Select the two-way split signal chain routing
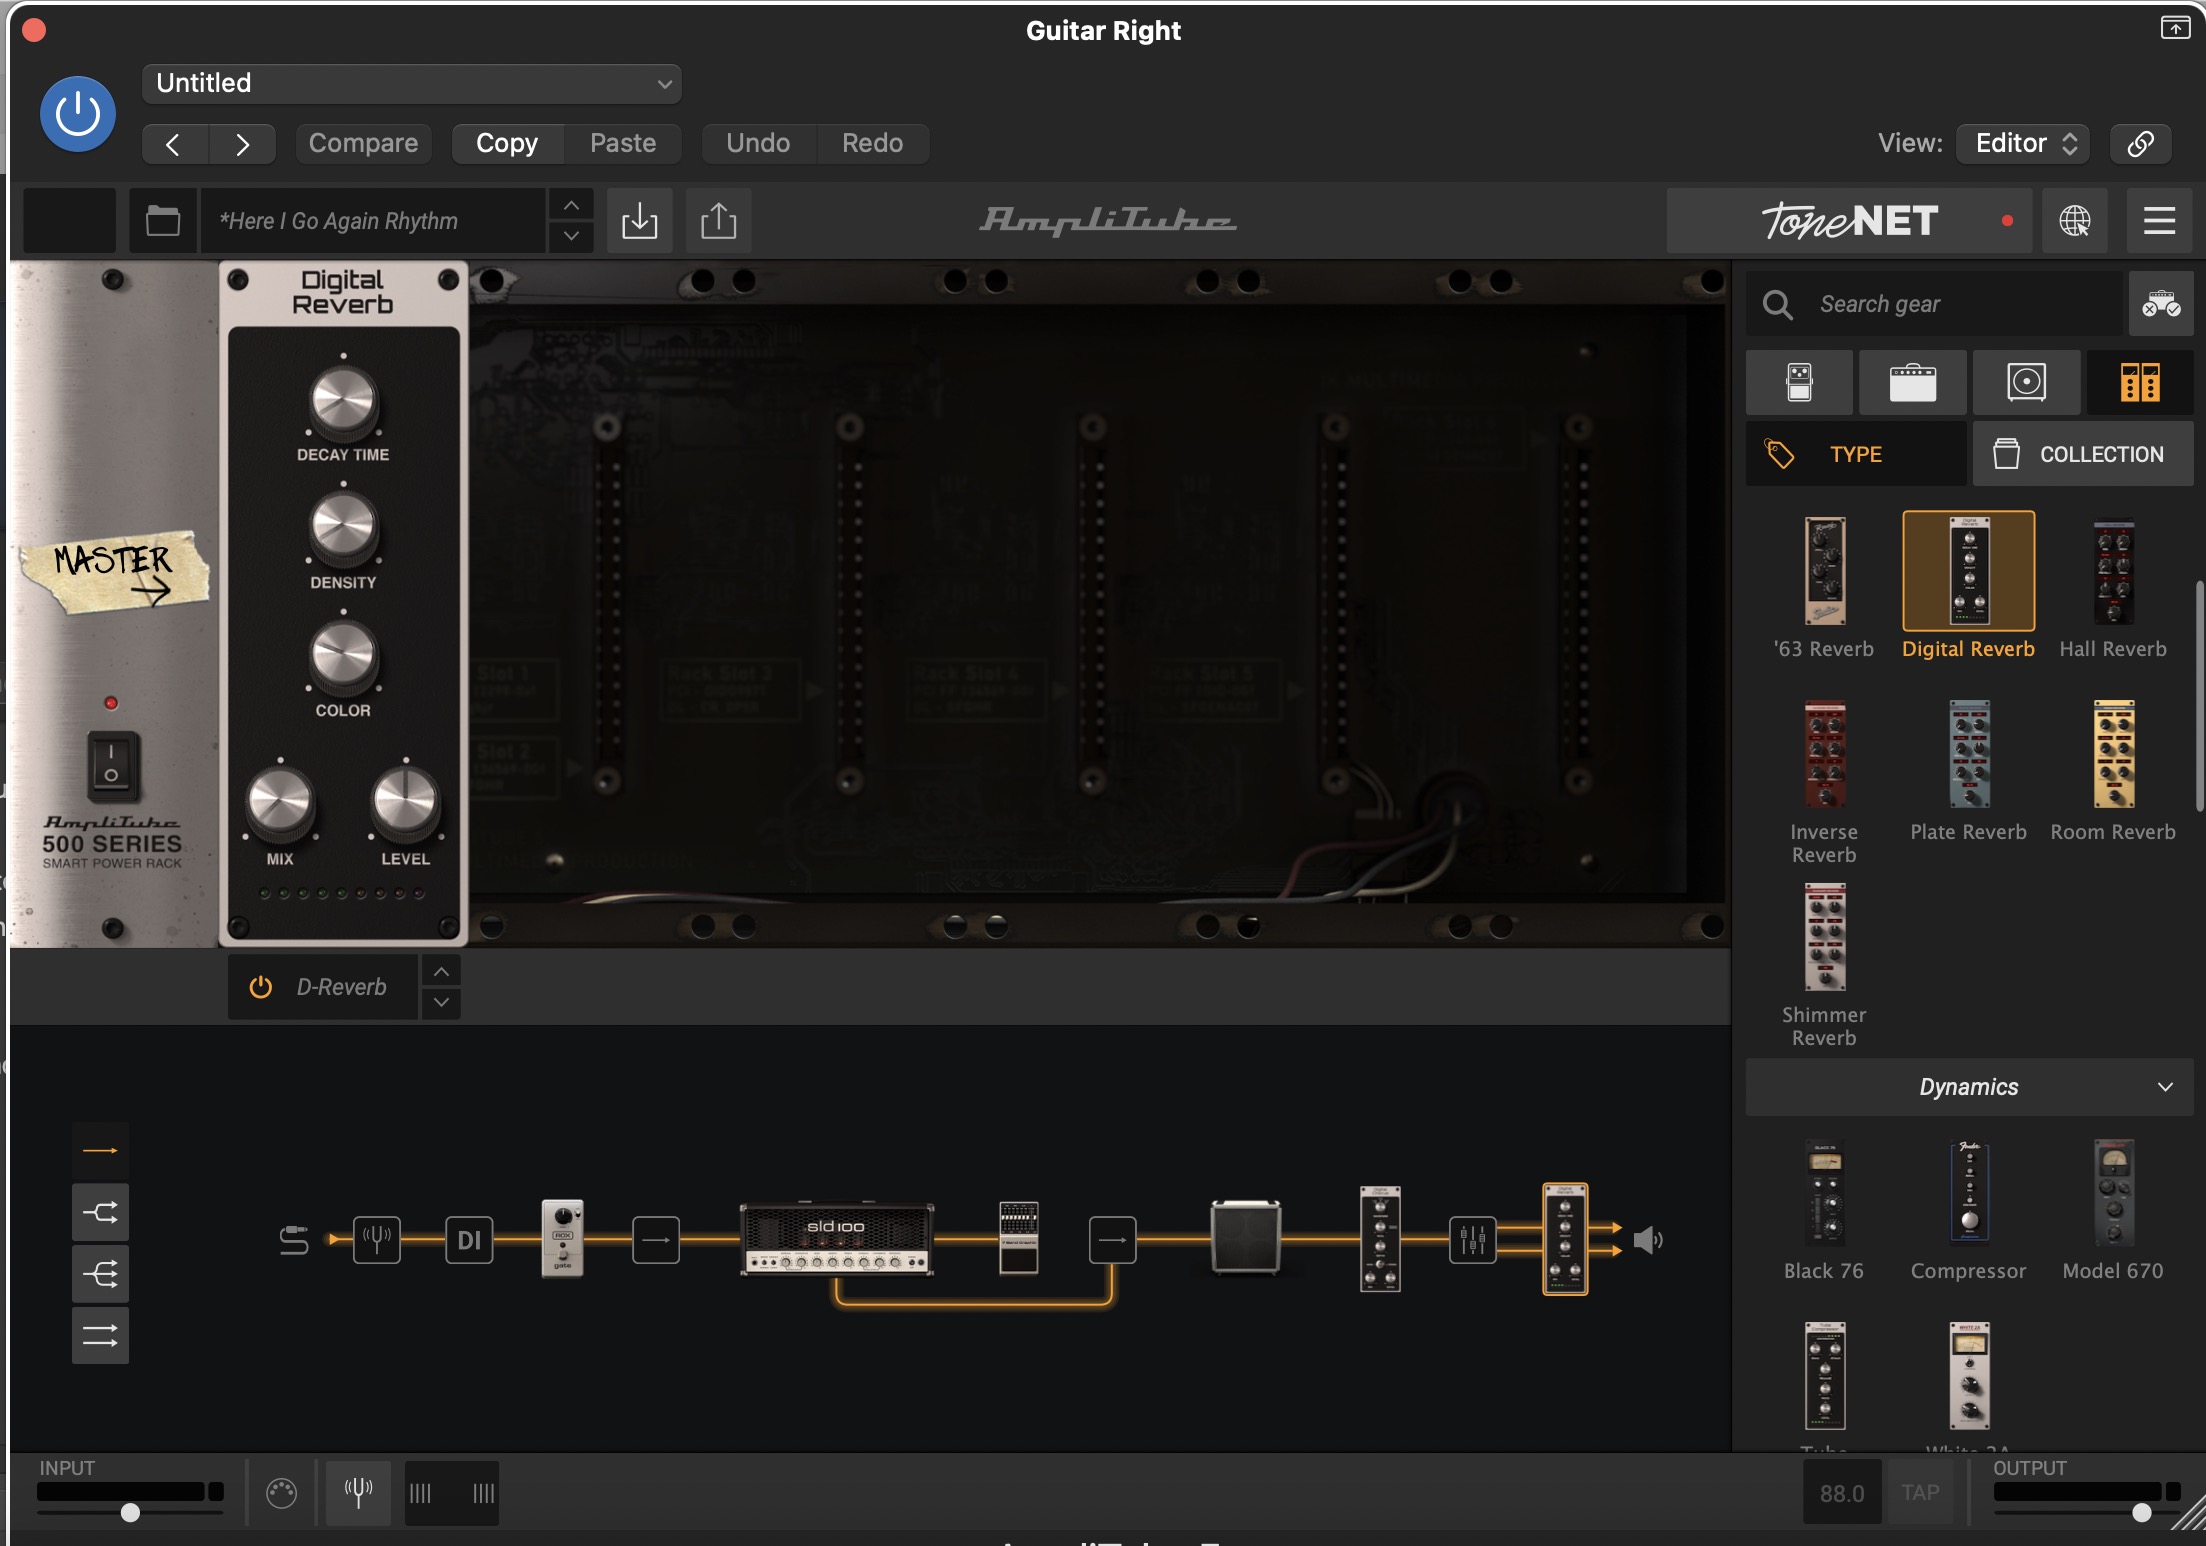The image size is (2206, 1546). click(100, 1213)
